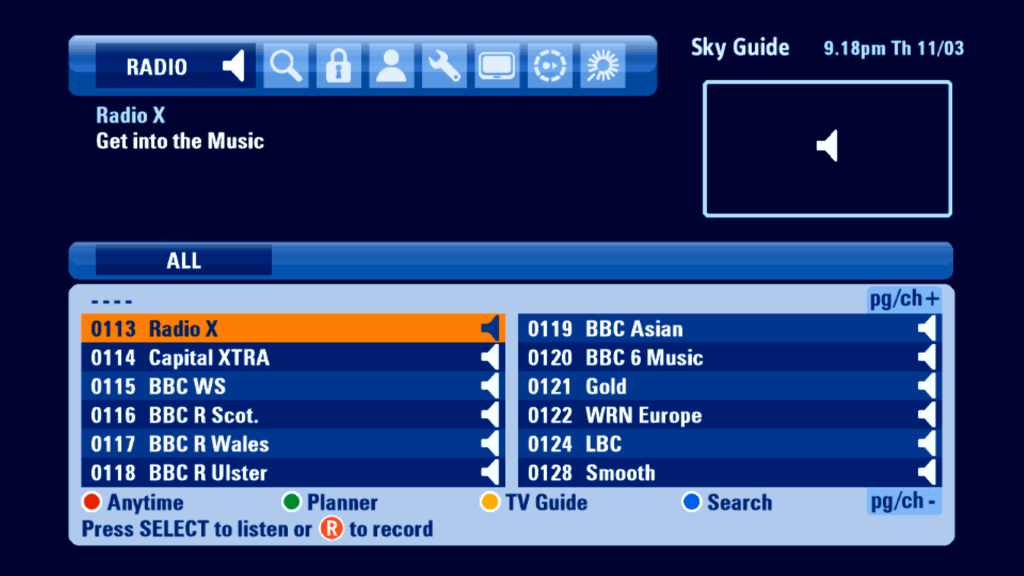Screen dimensions: 1024x576
Task: Click the orange R record icon
Action: click(x=331, y=529)
